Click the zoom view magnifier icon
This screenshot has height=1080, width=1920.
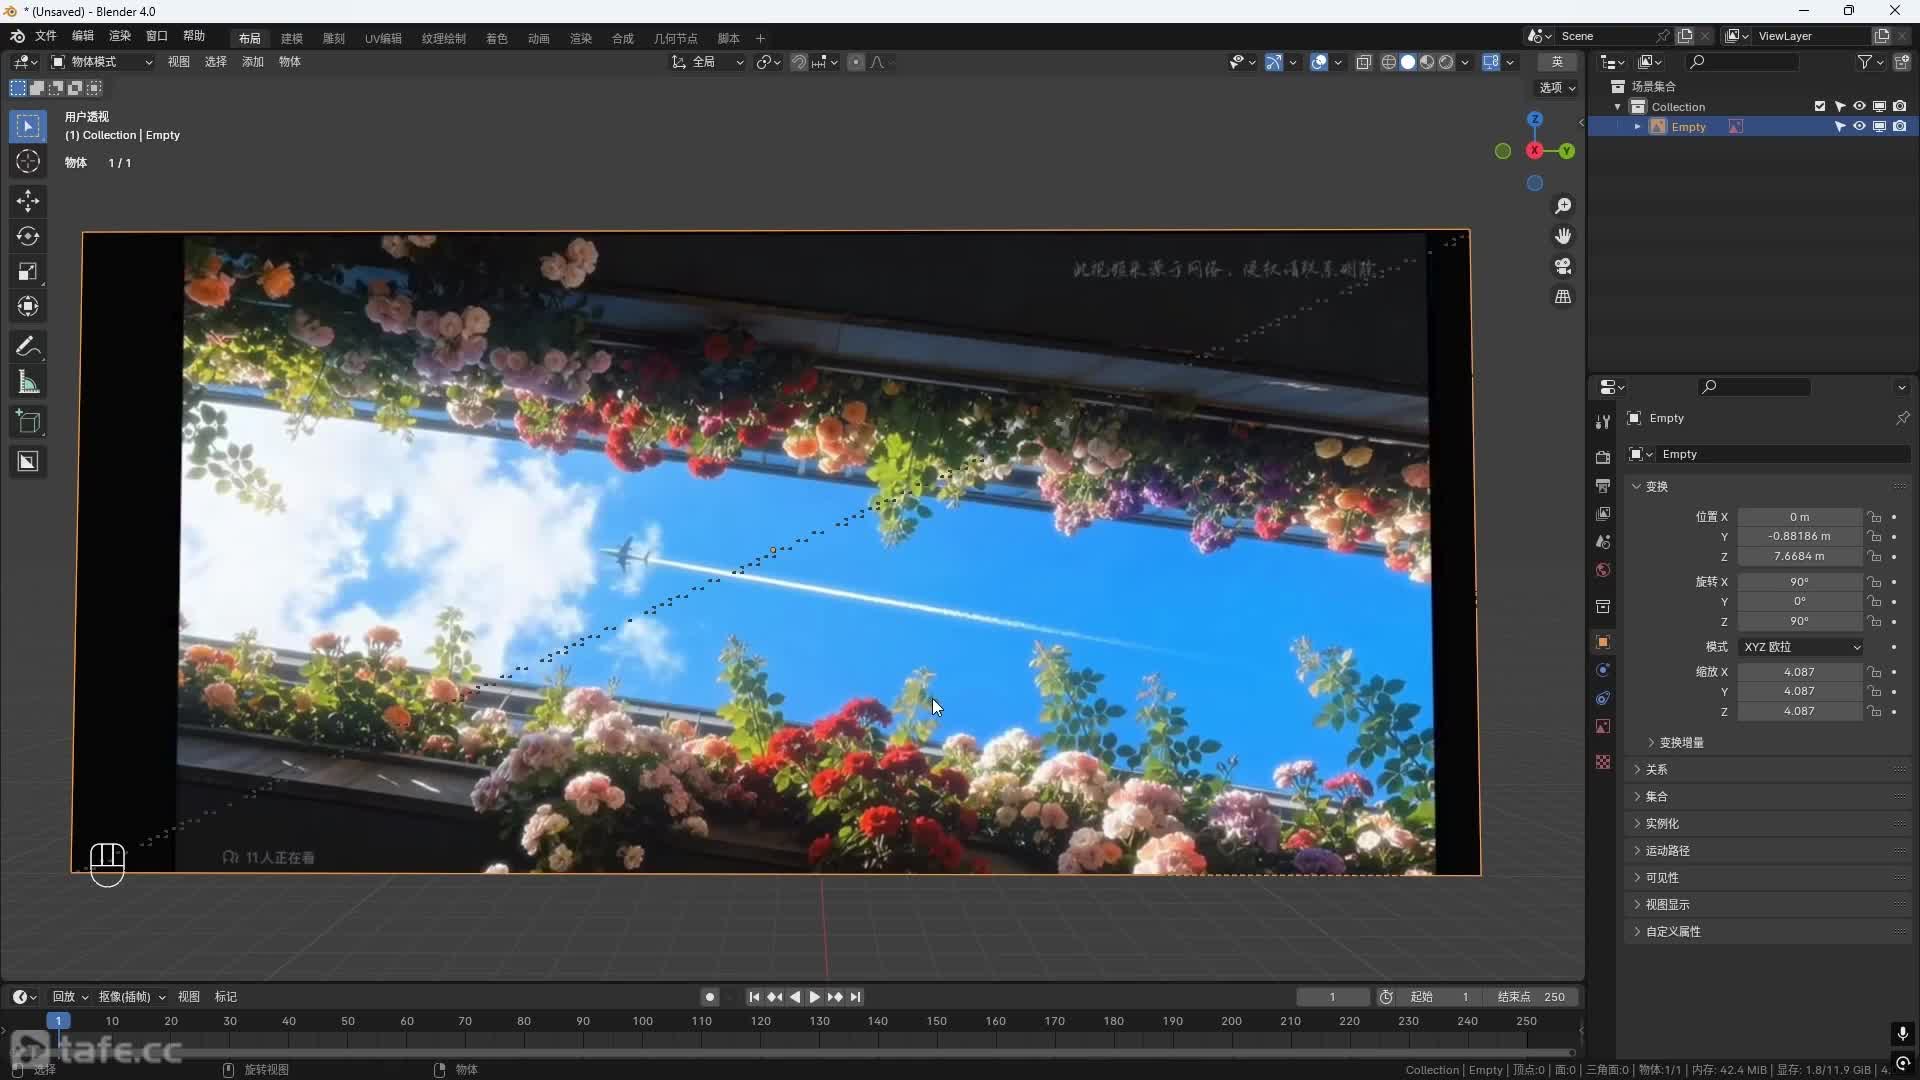1563,206
